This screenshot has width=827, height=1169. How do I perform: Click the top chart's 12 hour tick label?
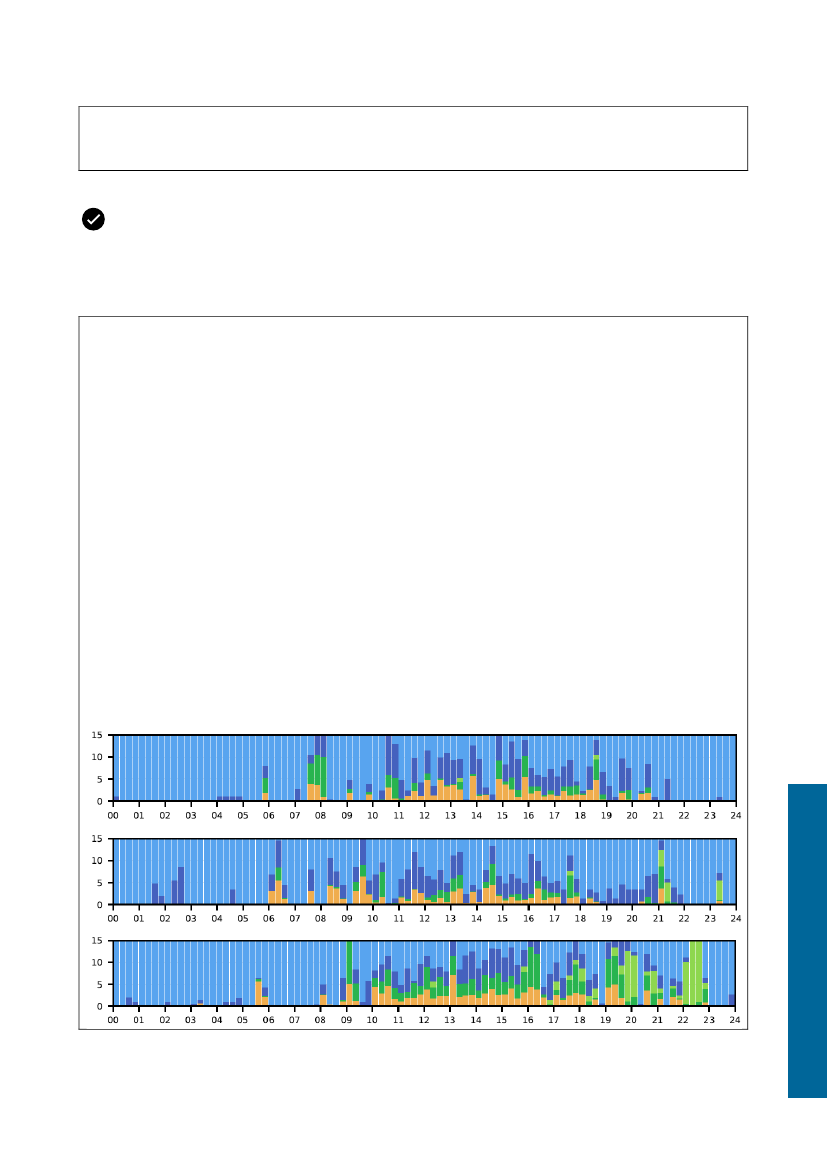click(x=424, y=816)
